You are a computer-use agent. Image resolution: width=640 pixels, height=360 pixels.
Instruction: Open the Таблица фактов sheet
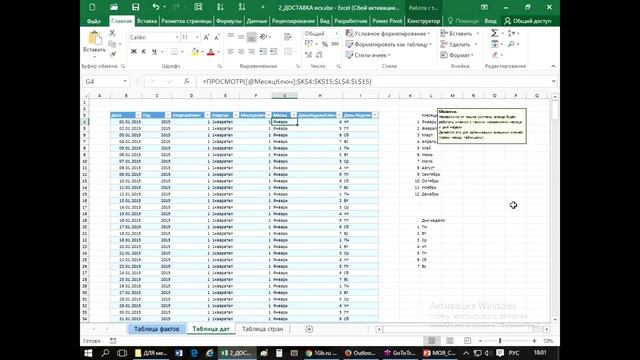[x=157, y=329]
